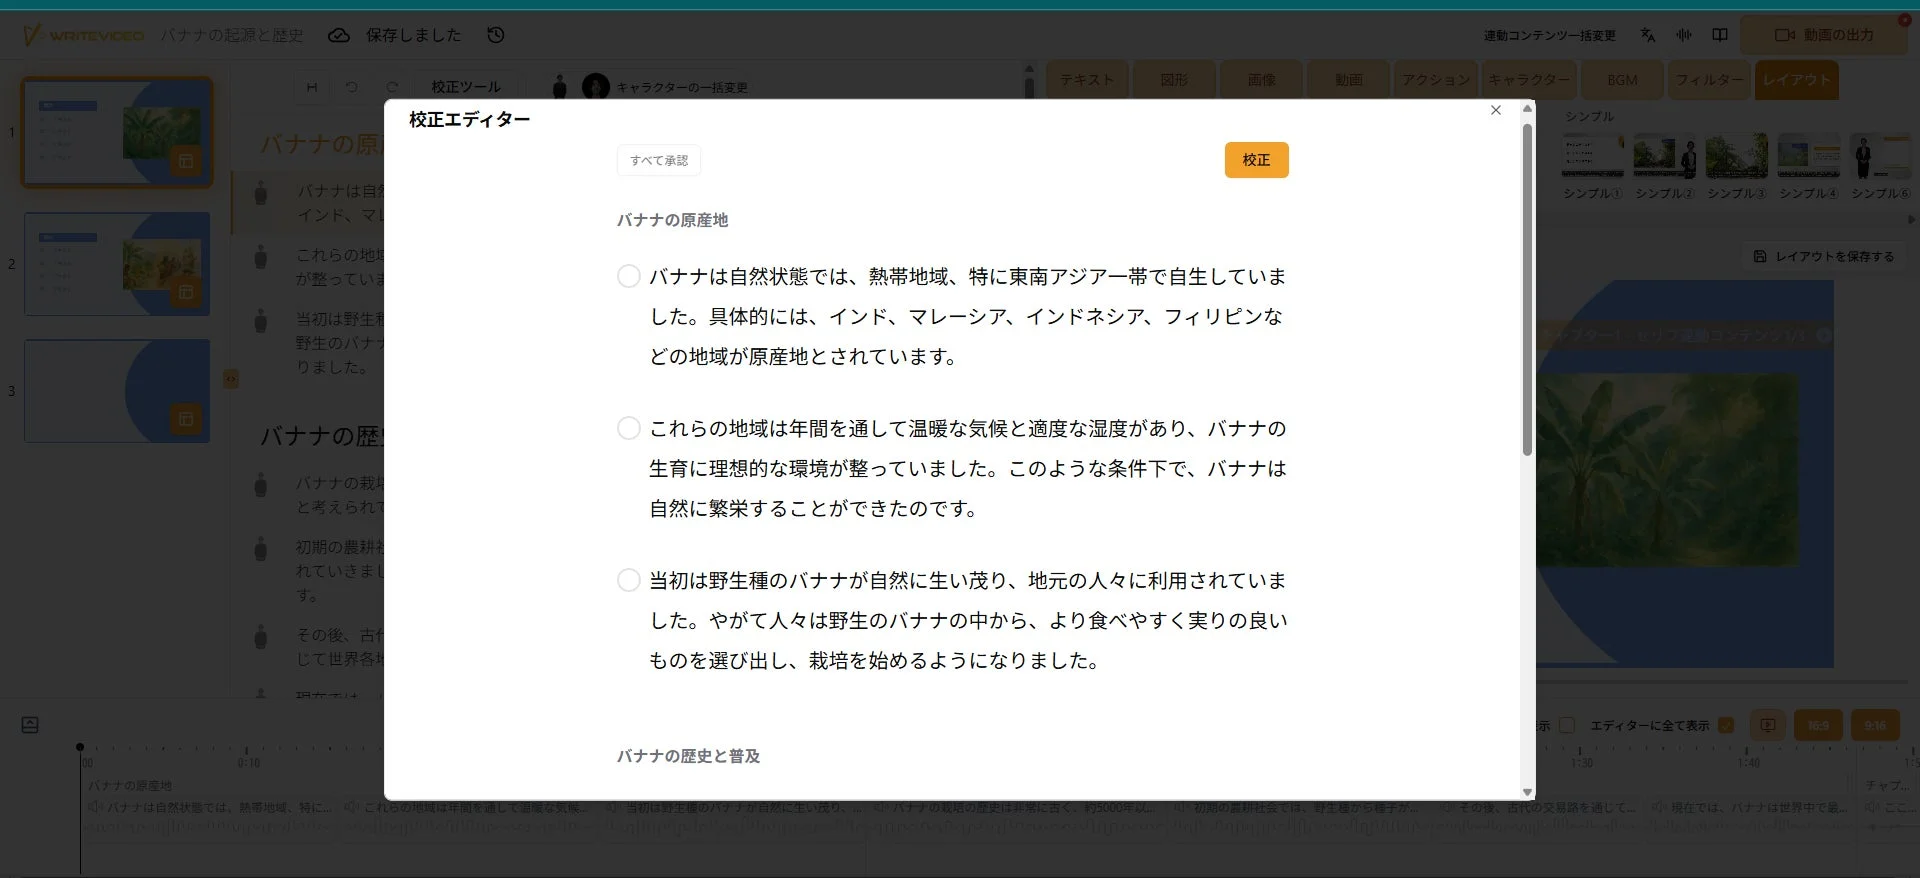Click character icon beside バナナは自然 script line
The height and width of the screenshot is (878, 1920).
click(x=261, y=193)
